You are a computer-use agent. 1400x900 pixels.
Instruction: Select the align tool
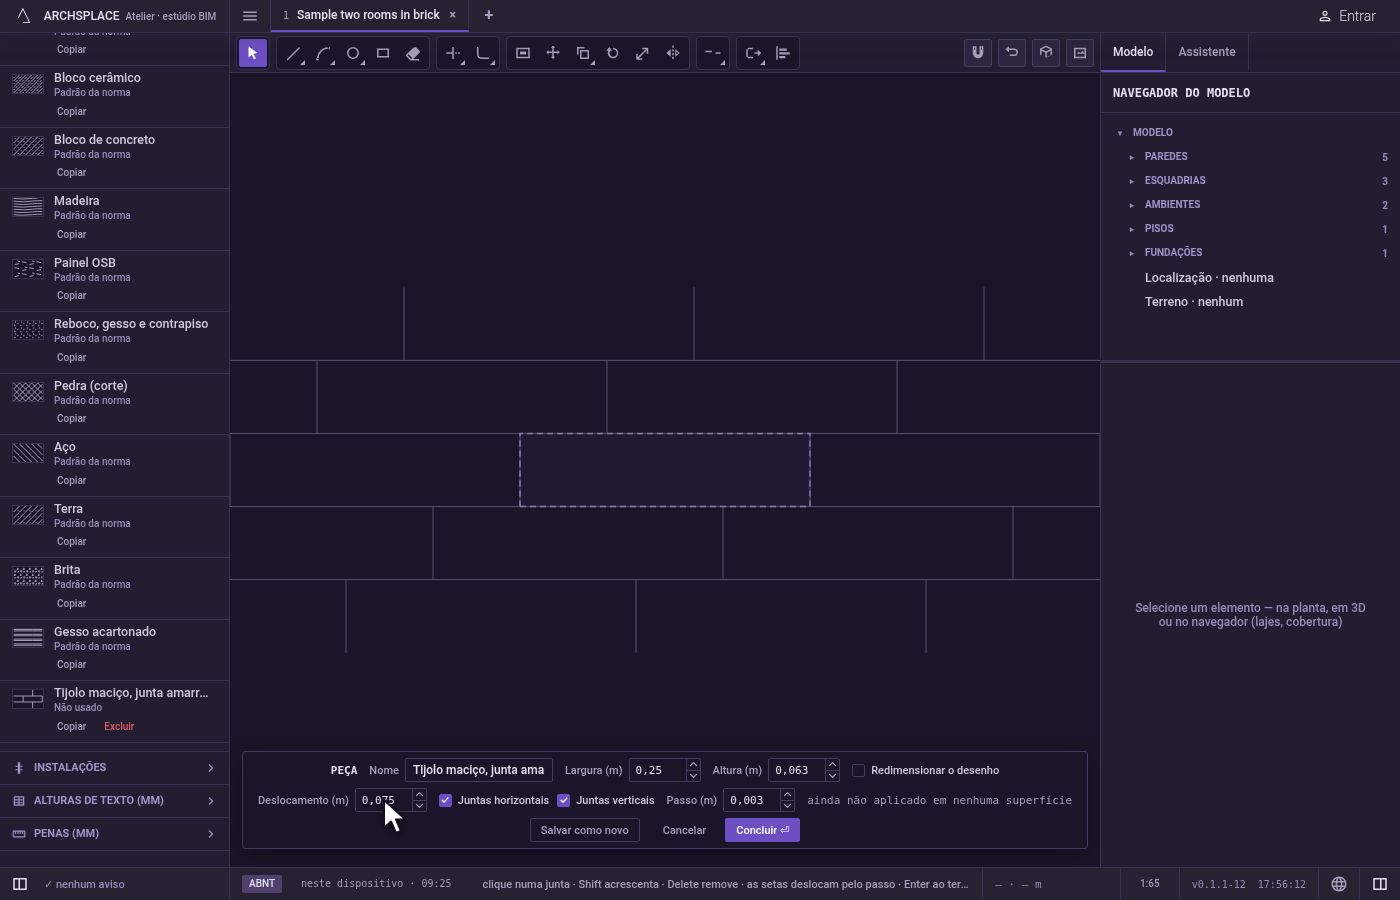pos(783,54)
